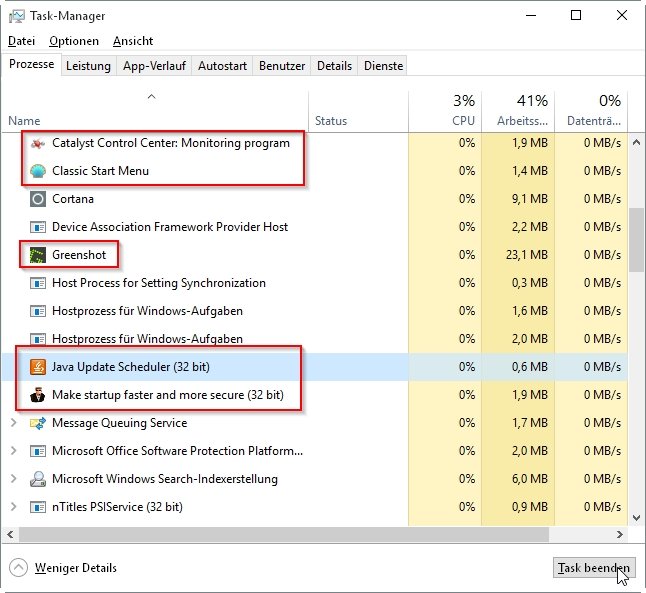
Task: Click the 6,0 MB memory value
Action: coord(530,479)
